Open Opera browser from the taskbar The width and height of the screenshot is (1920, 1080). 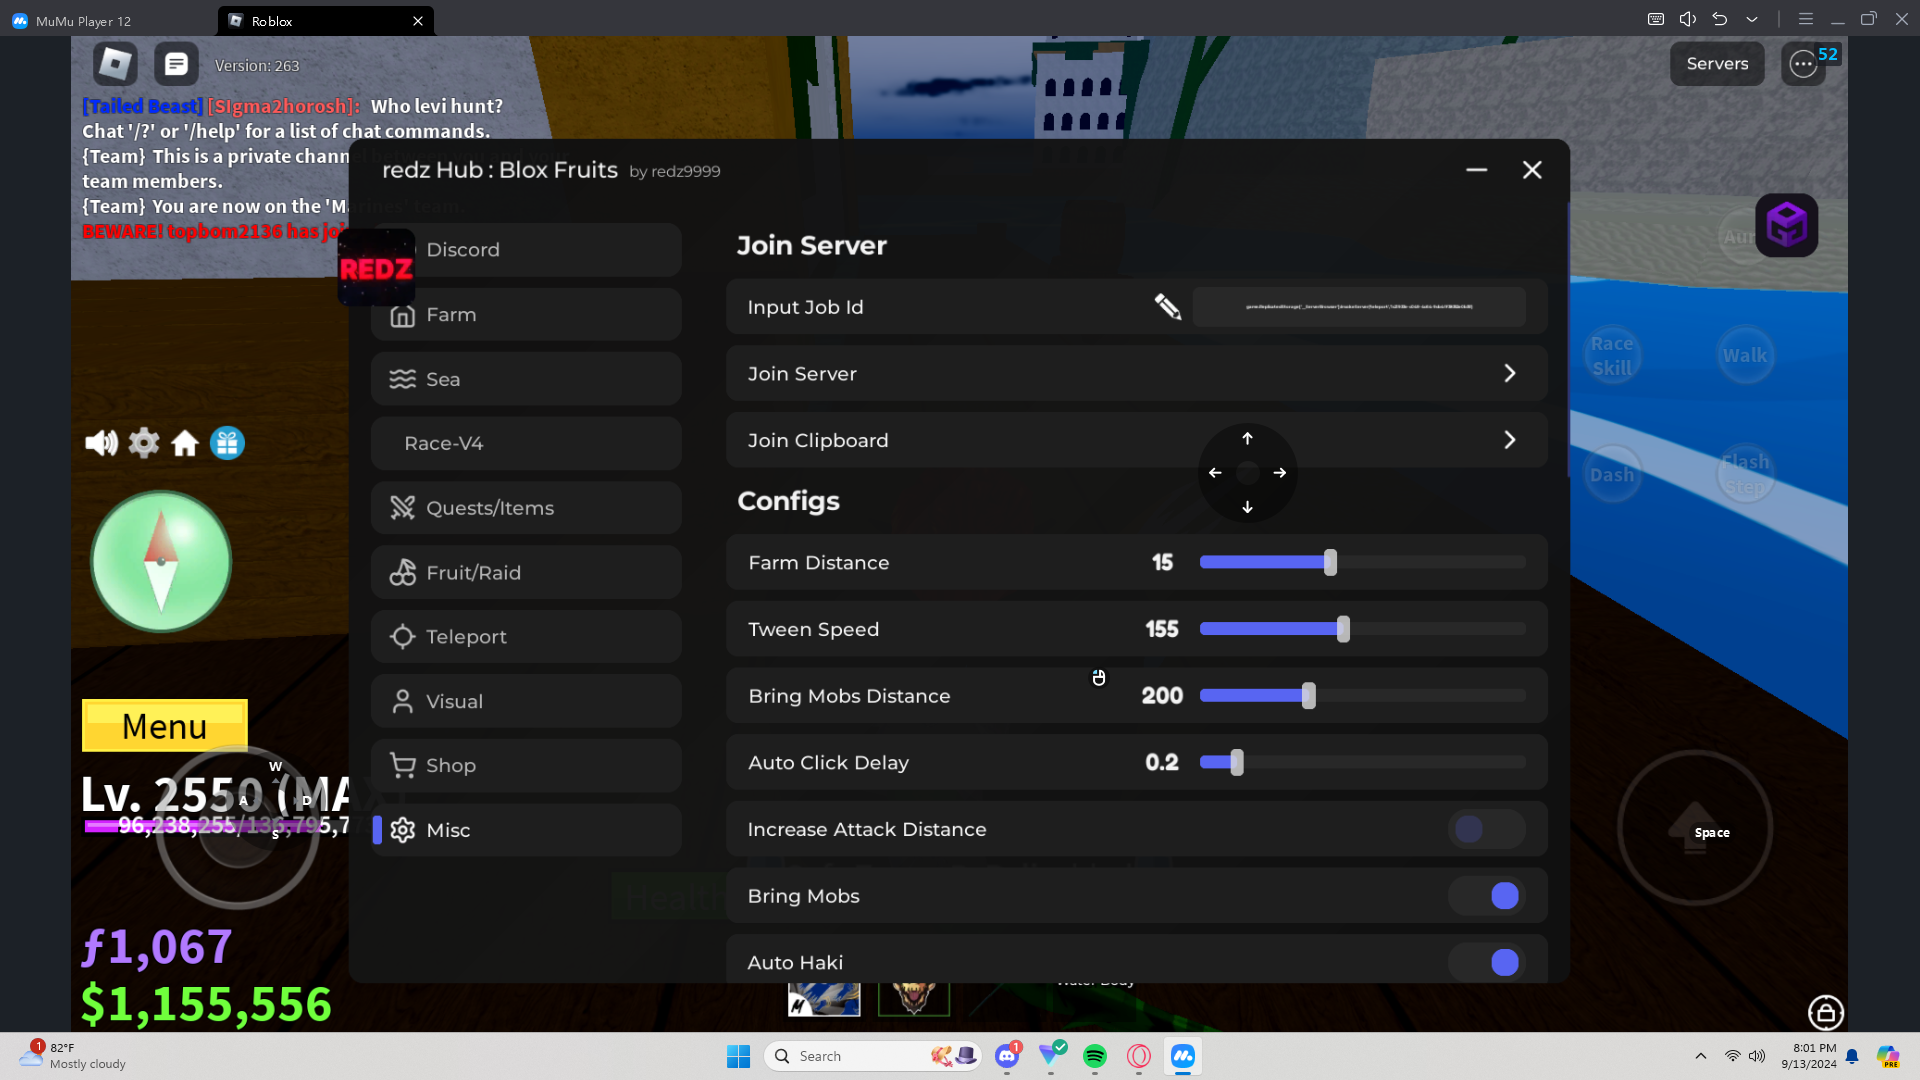[1139, 1056]
